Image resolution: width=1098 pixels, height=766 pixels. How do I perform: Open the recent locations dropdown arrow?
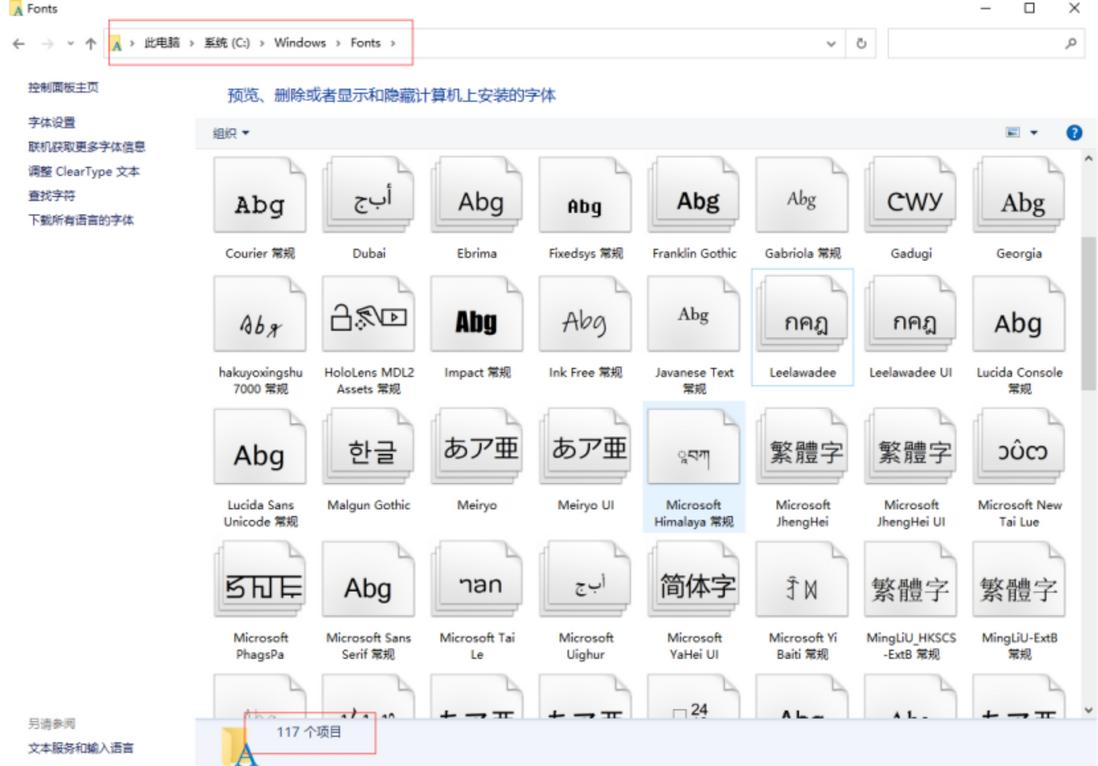(x=70, y=43)
